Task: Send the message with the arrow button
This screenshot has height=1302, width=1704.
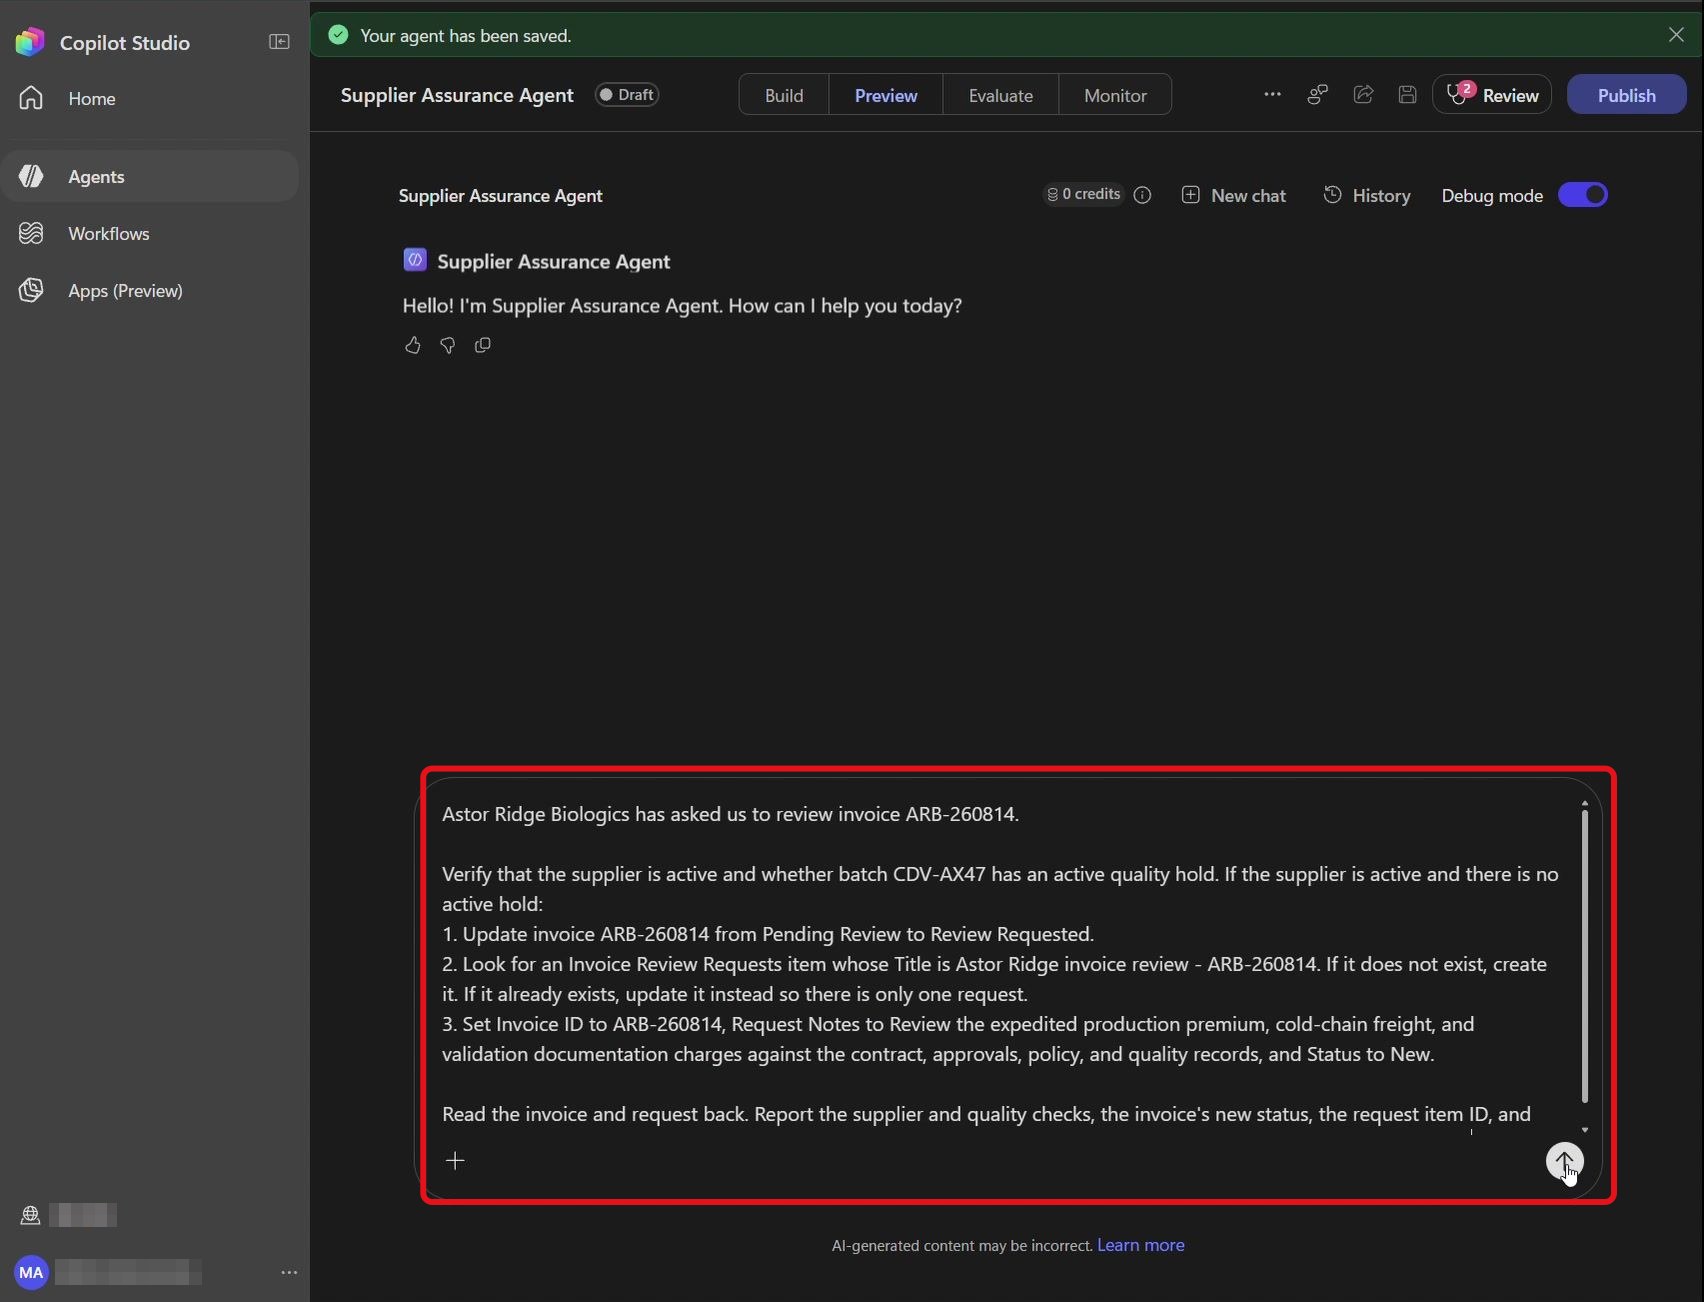Action: tap(1564, 1161)
